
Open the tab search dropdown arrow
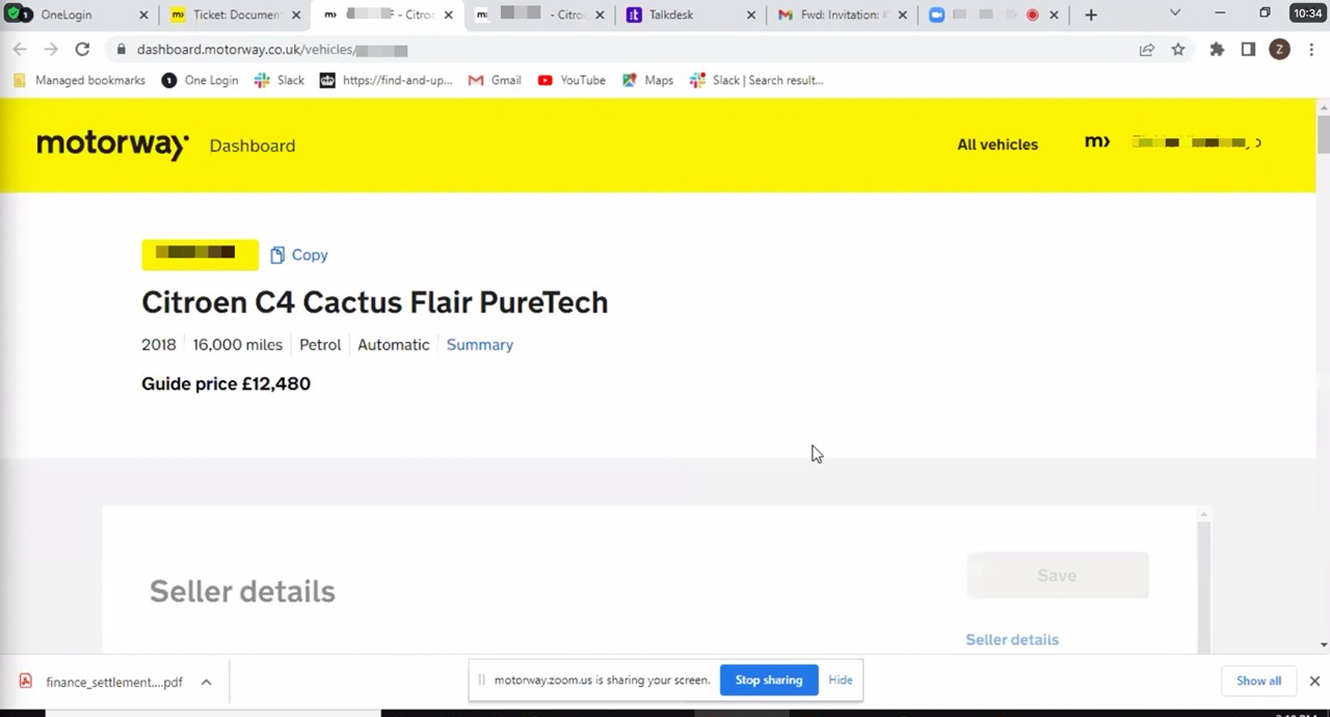click(1175, 13)
